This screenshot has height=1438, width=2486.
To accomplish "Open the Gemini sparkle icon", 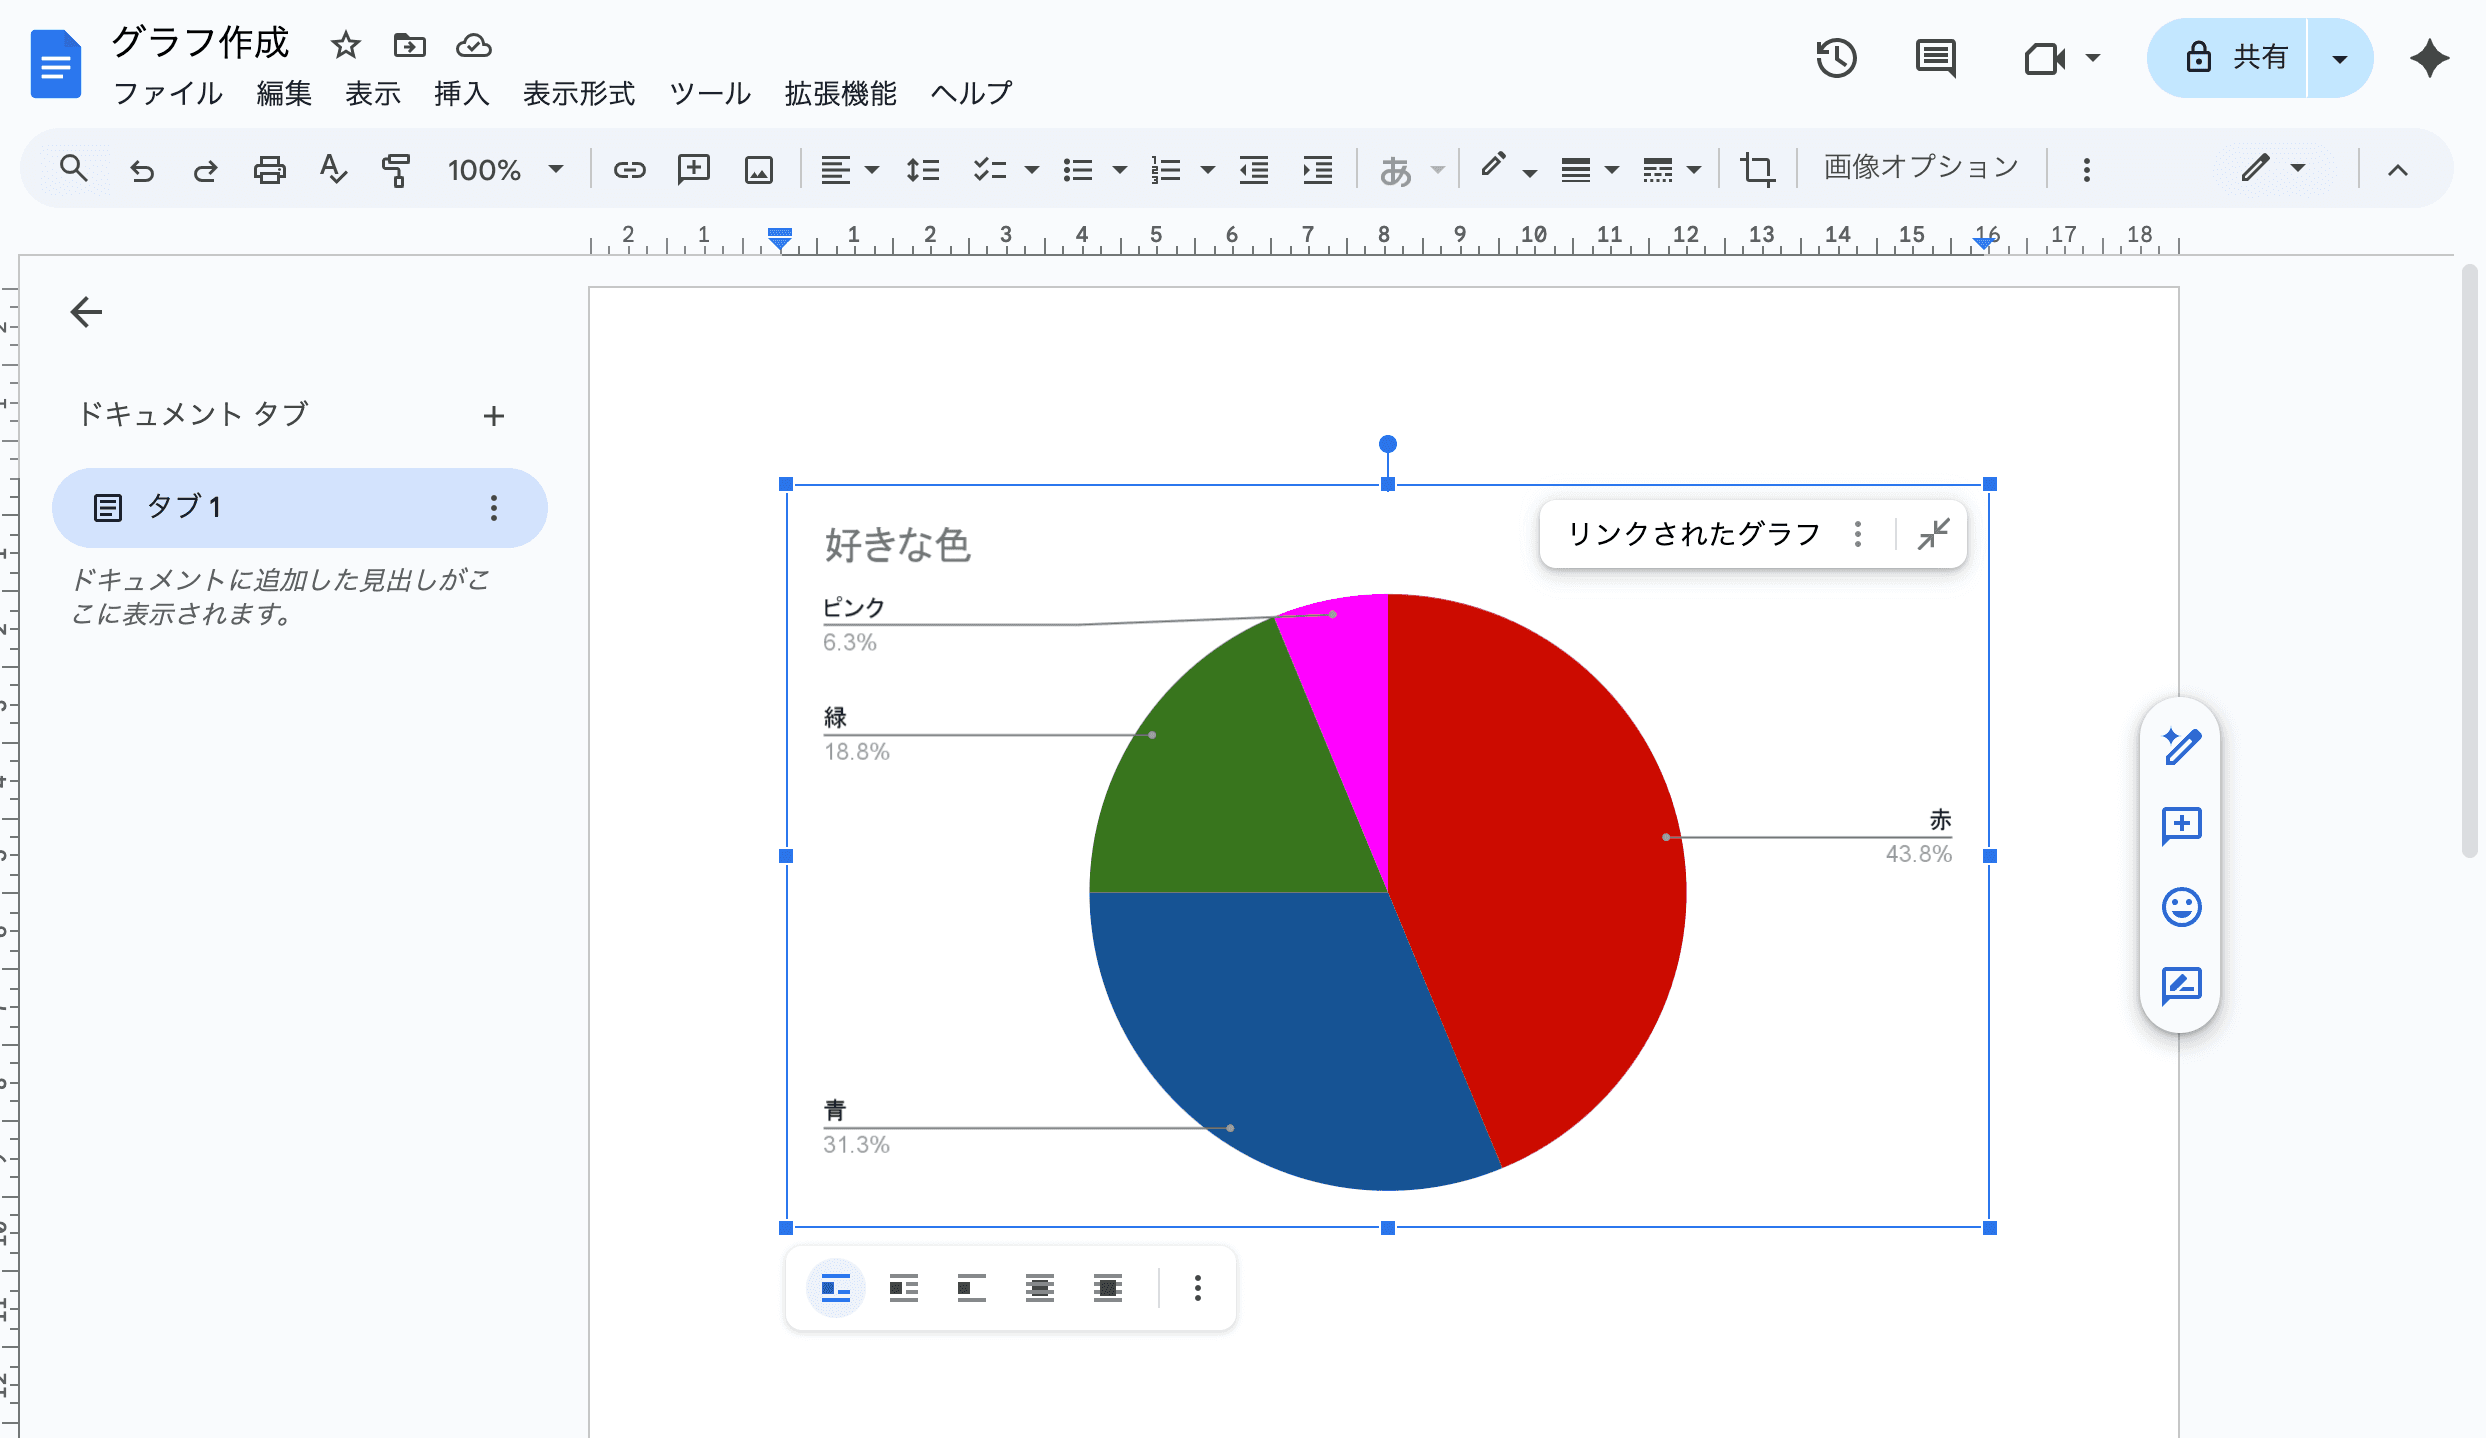I will click(2429, 58).
